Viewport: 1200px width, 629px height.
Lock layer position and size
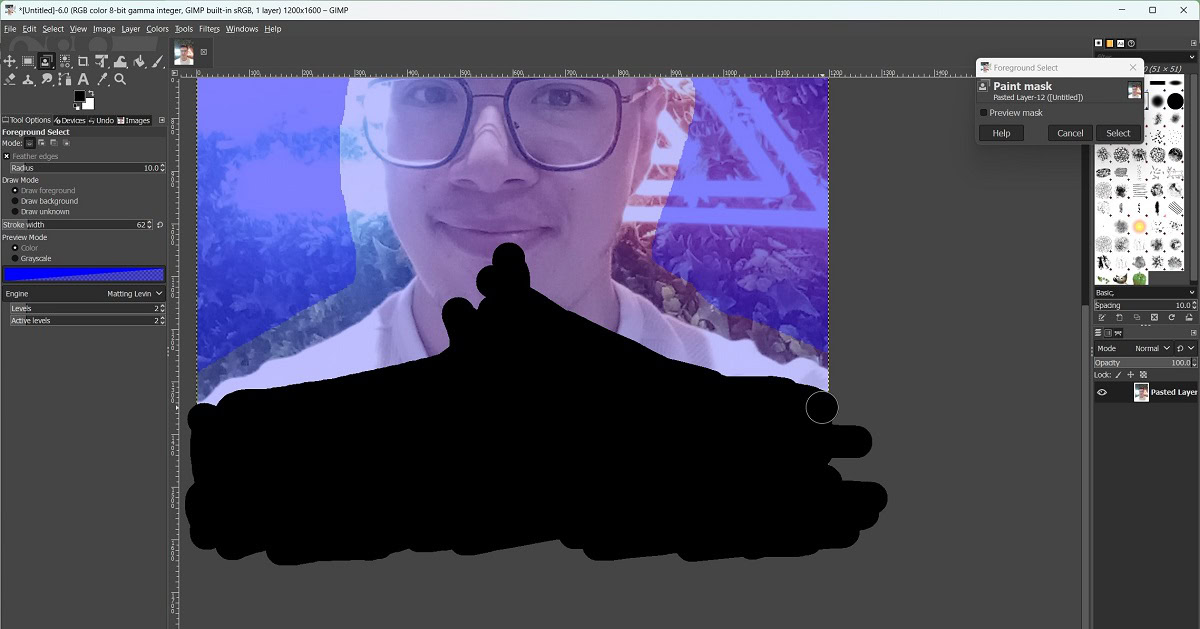(x=1131, y=375)
